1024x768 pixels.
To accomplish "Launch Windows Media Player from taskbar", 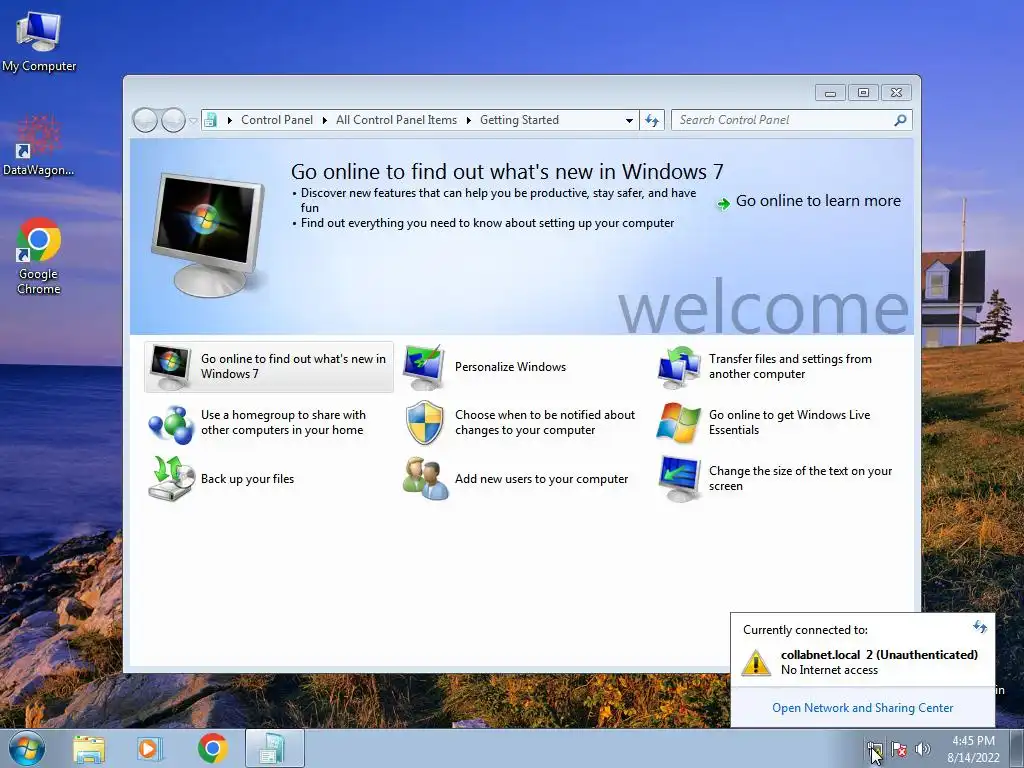I will pos(150,749).
